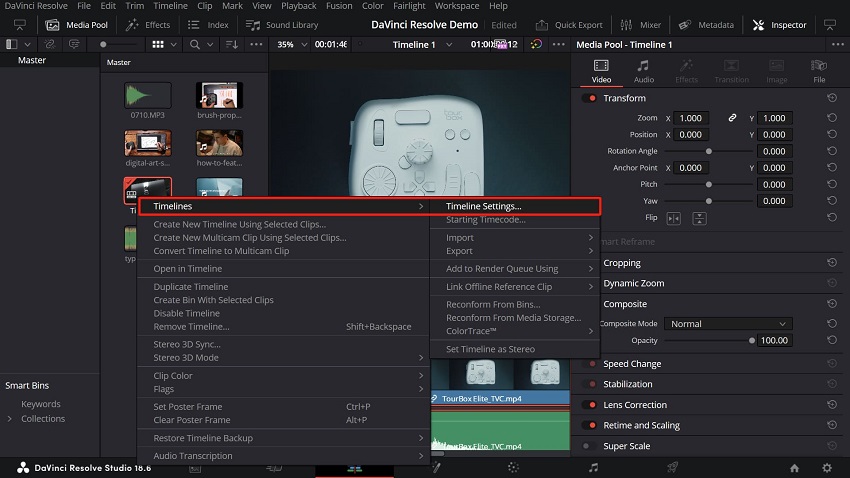Image resolution: width=850 pixels, height=478 pixels.
Task: Open the Metadata panel
Action: [706, 25]
